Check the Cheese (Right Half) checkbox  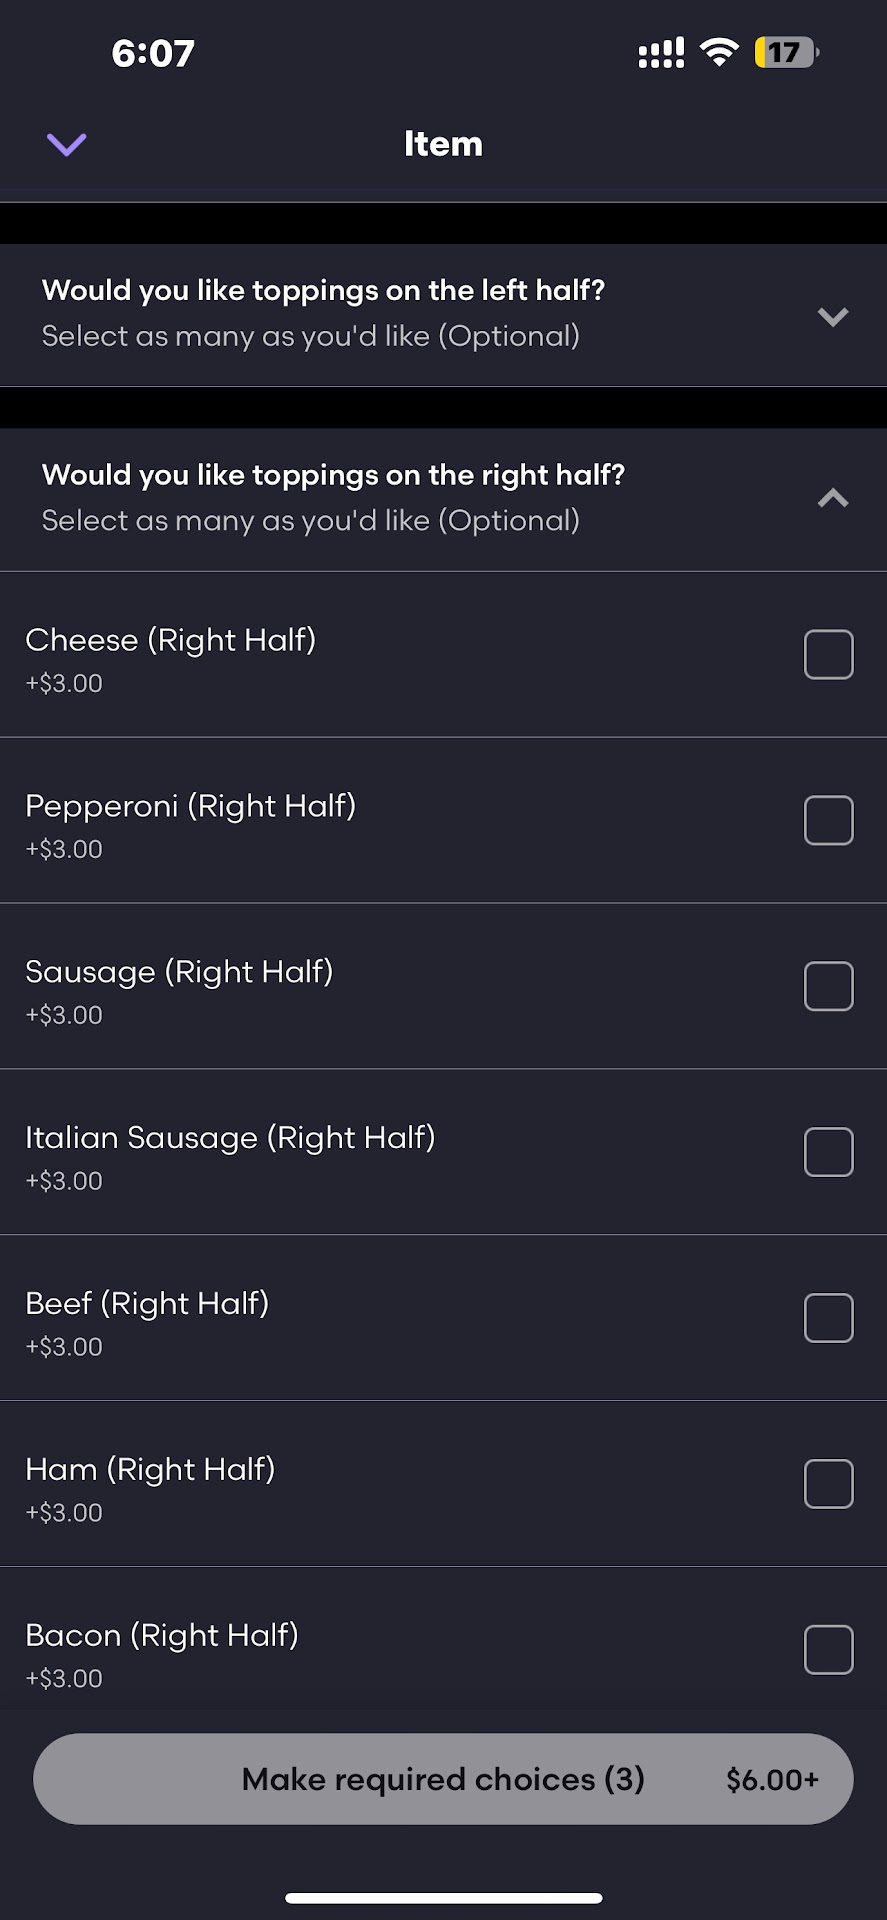coord(828,655)
